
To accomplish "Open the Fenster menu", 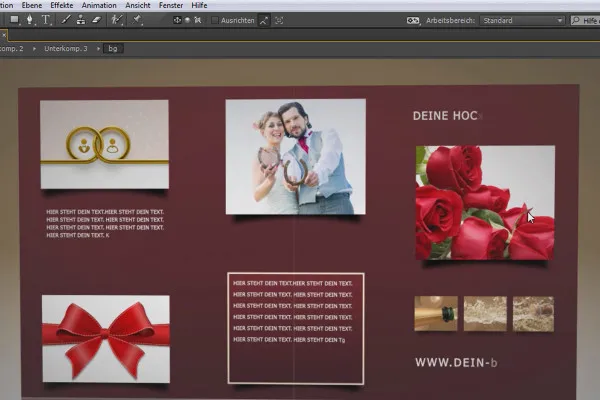I will (171, 5).
